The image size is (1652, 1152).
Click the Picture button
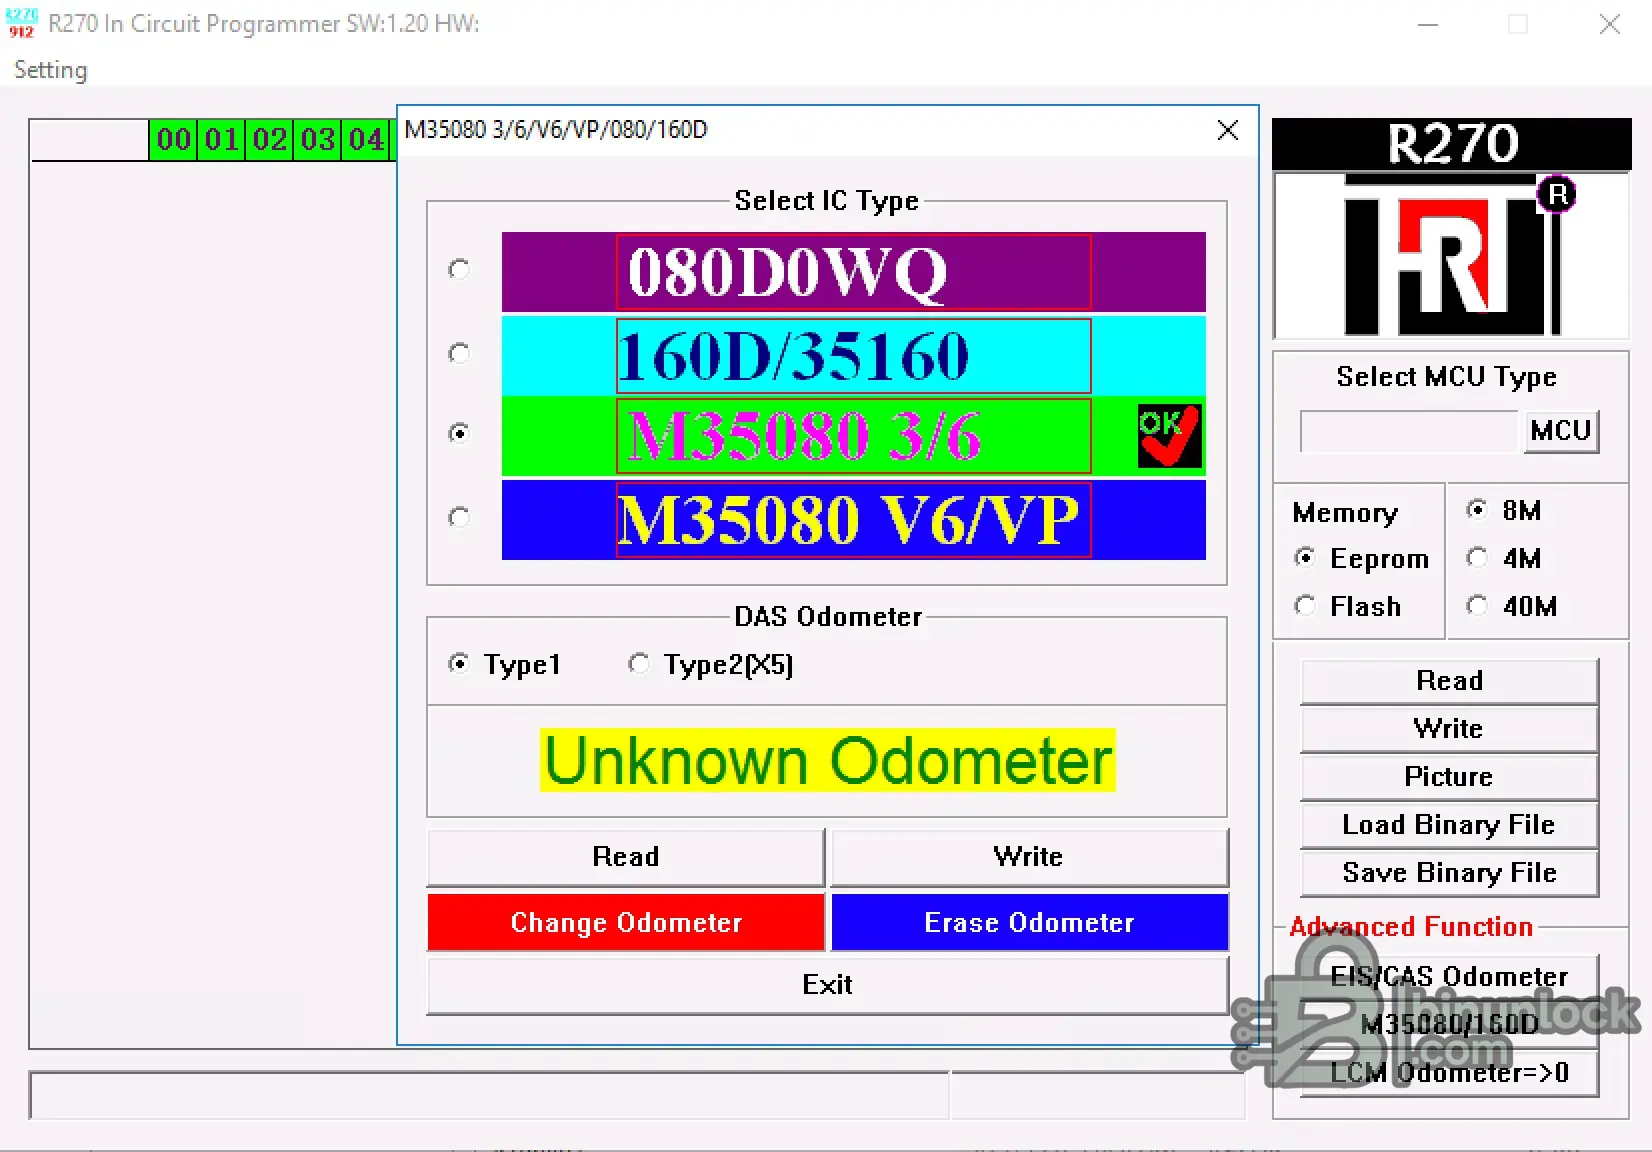click(1449, 777)
